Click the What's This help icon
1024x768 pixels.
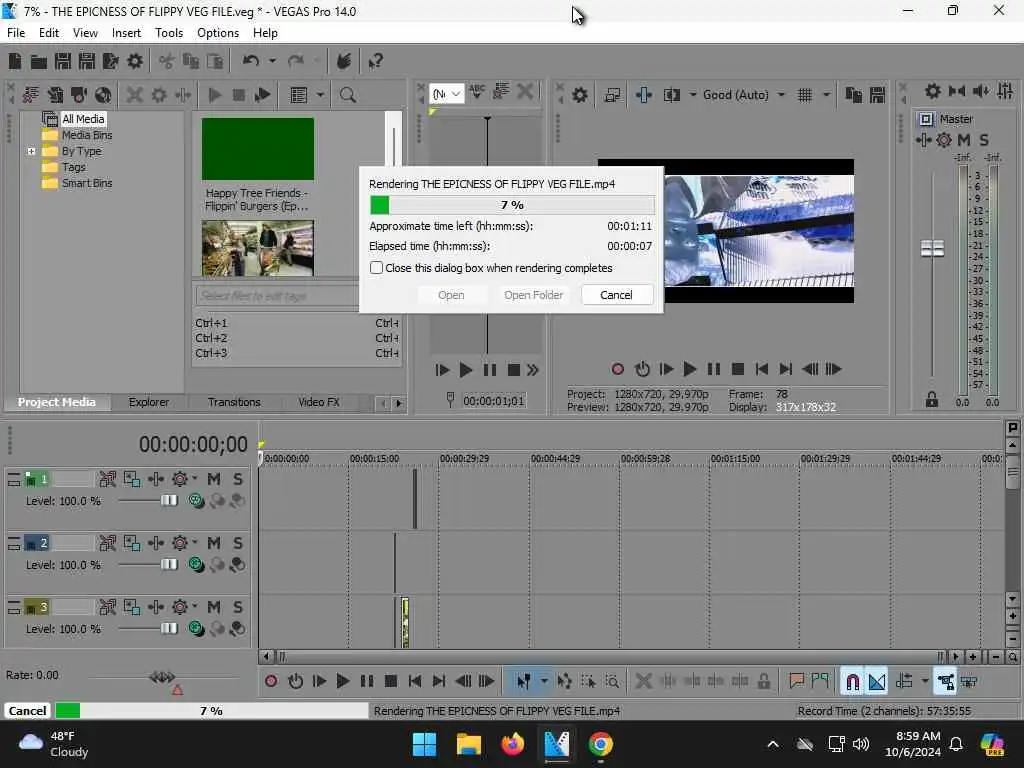click(x=375, y=61)
